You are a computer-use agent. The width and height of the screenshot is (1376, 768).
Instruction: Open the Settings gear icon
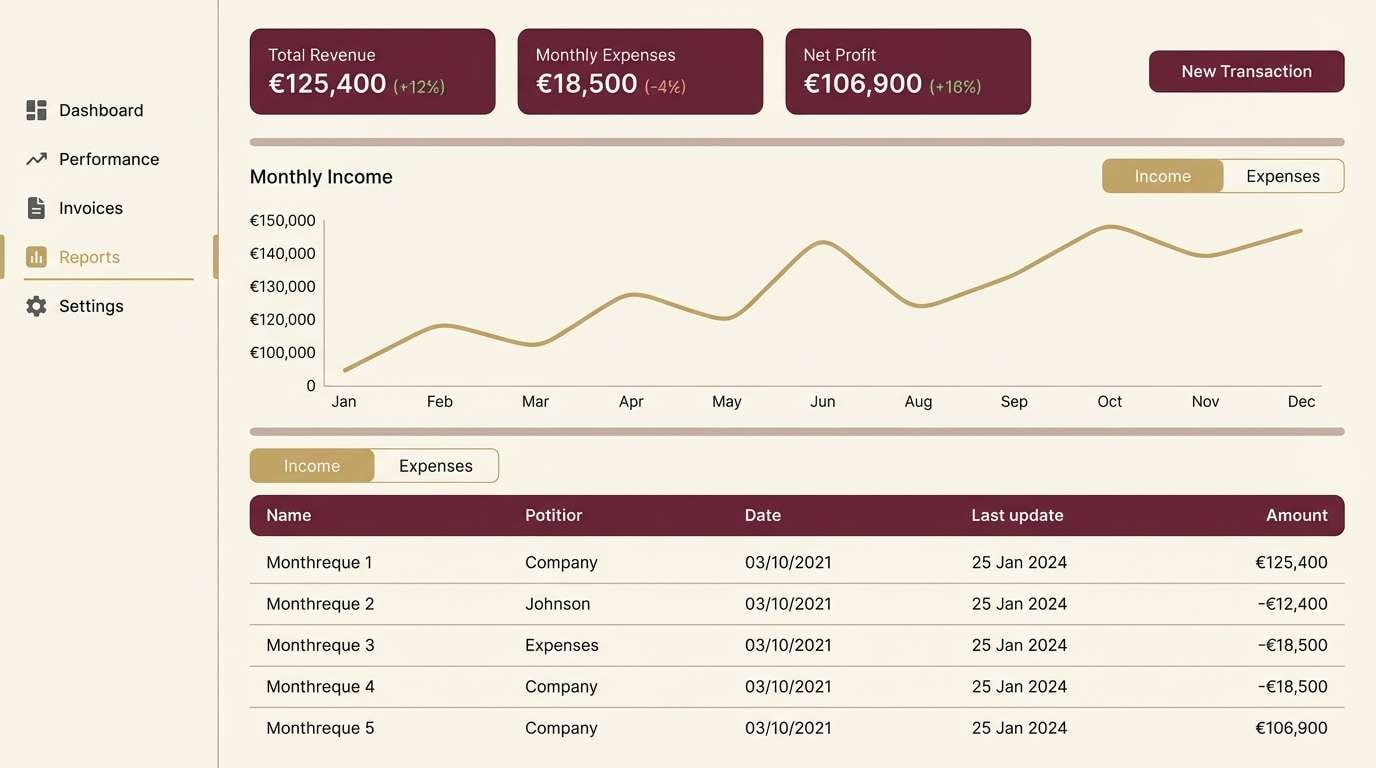click(36, 305)
